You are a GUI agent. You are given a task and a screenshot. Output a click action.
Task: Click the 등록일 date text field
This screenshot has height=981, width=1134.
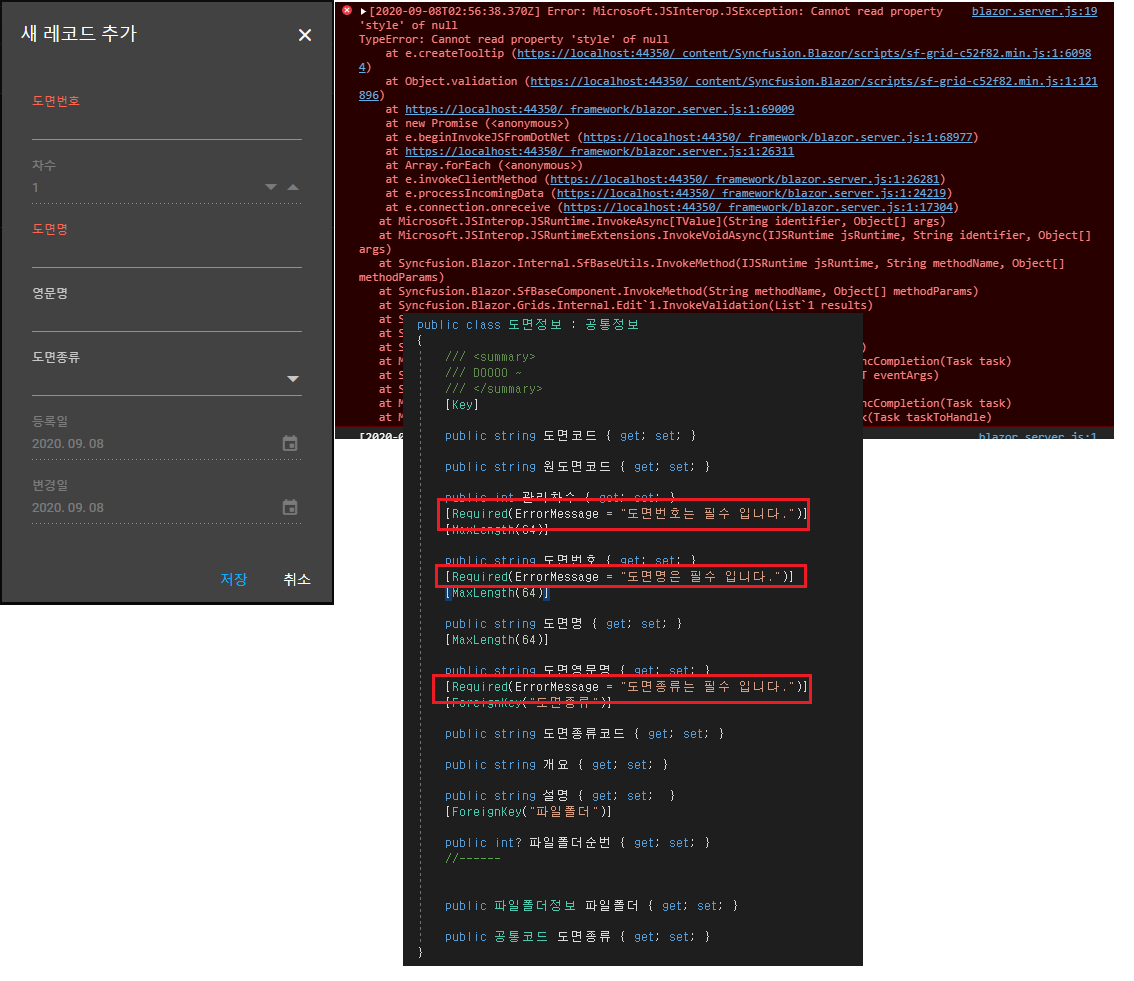[x=150, y=443]
